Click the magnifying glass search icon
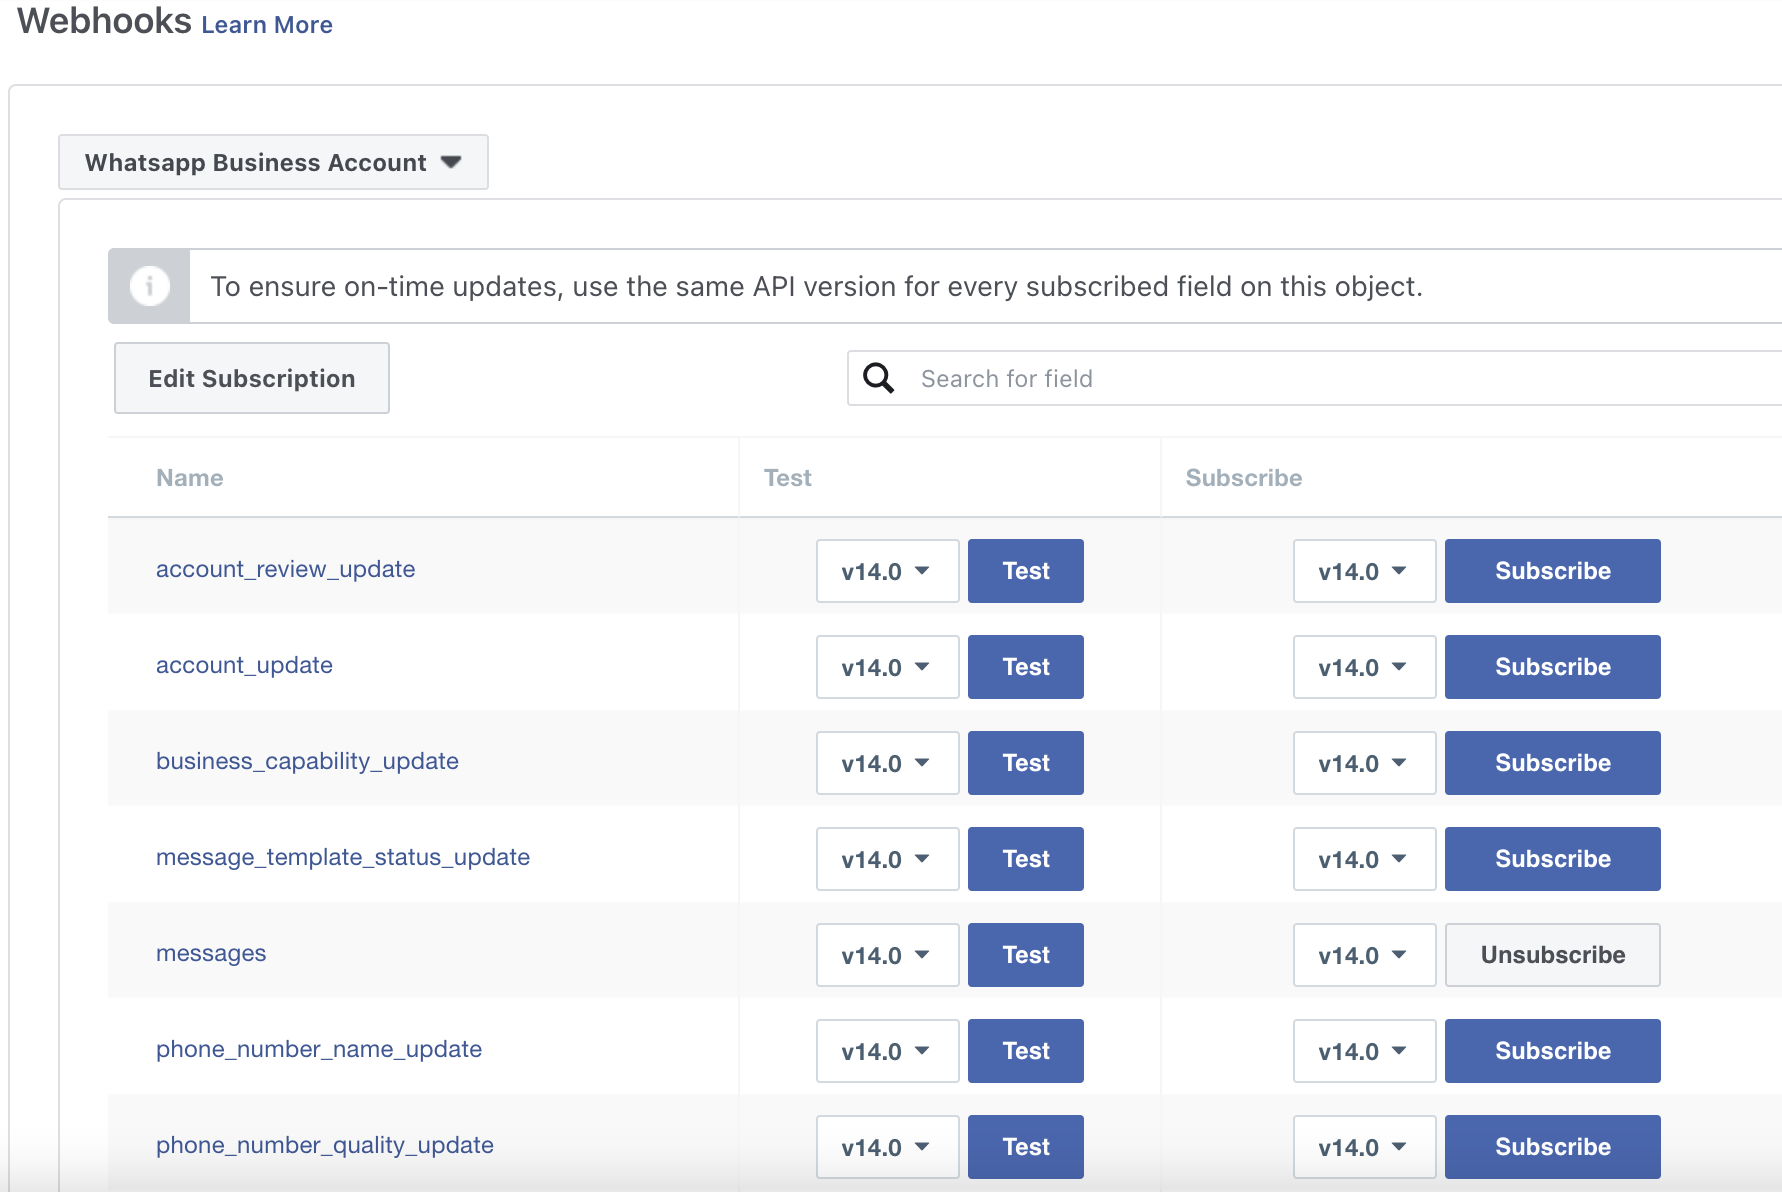Image resolution: width=1782 pixels, height=1192 pixels. (x=878, y=378)
